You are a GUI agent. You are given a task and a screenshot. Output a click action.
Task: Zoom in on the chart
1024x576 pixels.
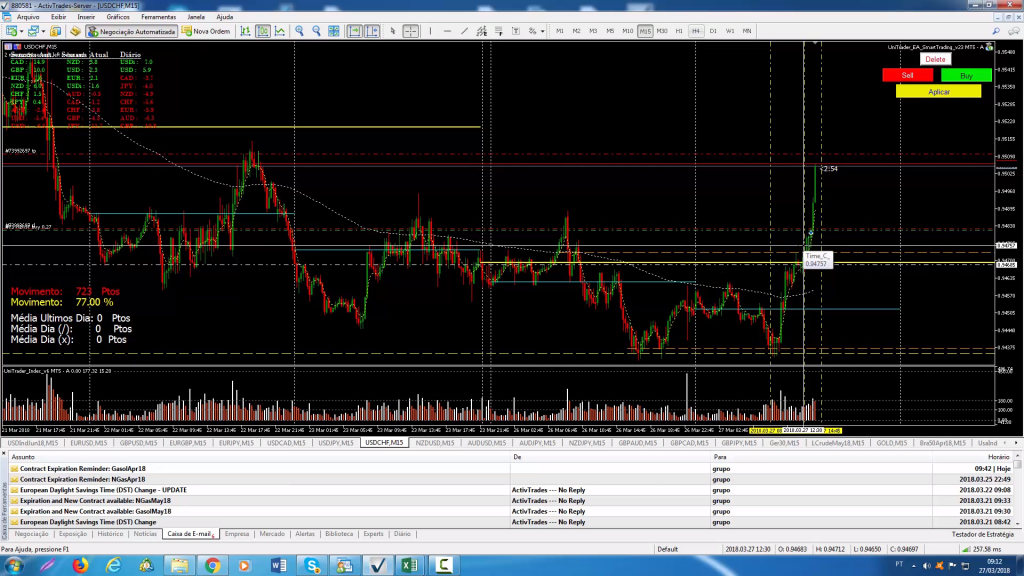click(x=299, y=31)
